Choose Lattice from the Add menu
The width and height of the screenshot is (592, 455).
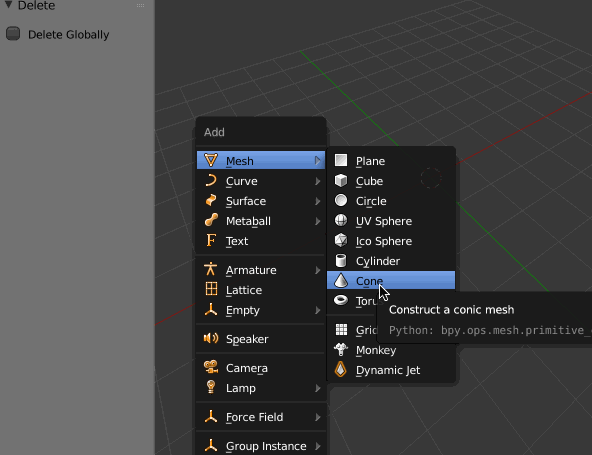[x=261, y=290]
